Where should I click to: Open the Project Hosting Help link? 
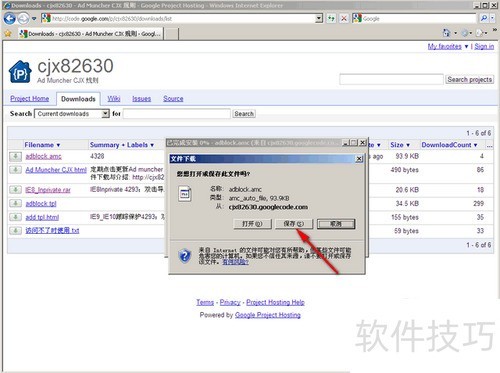[275, 302]
